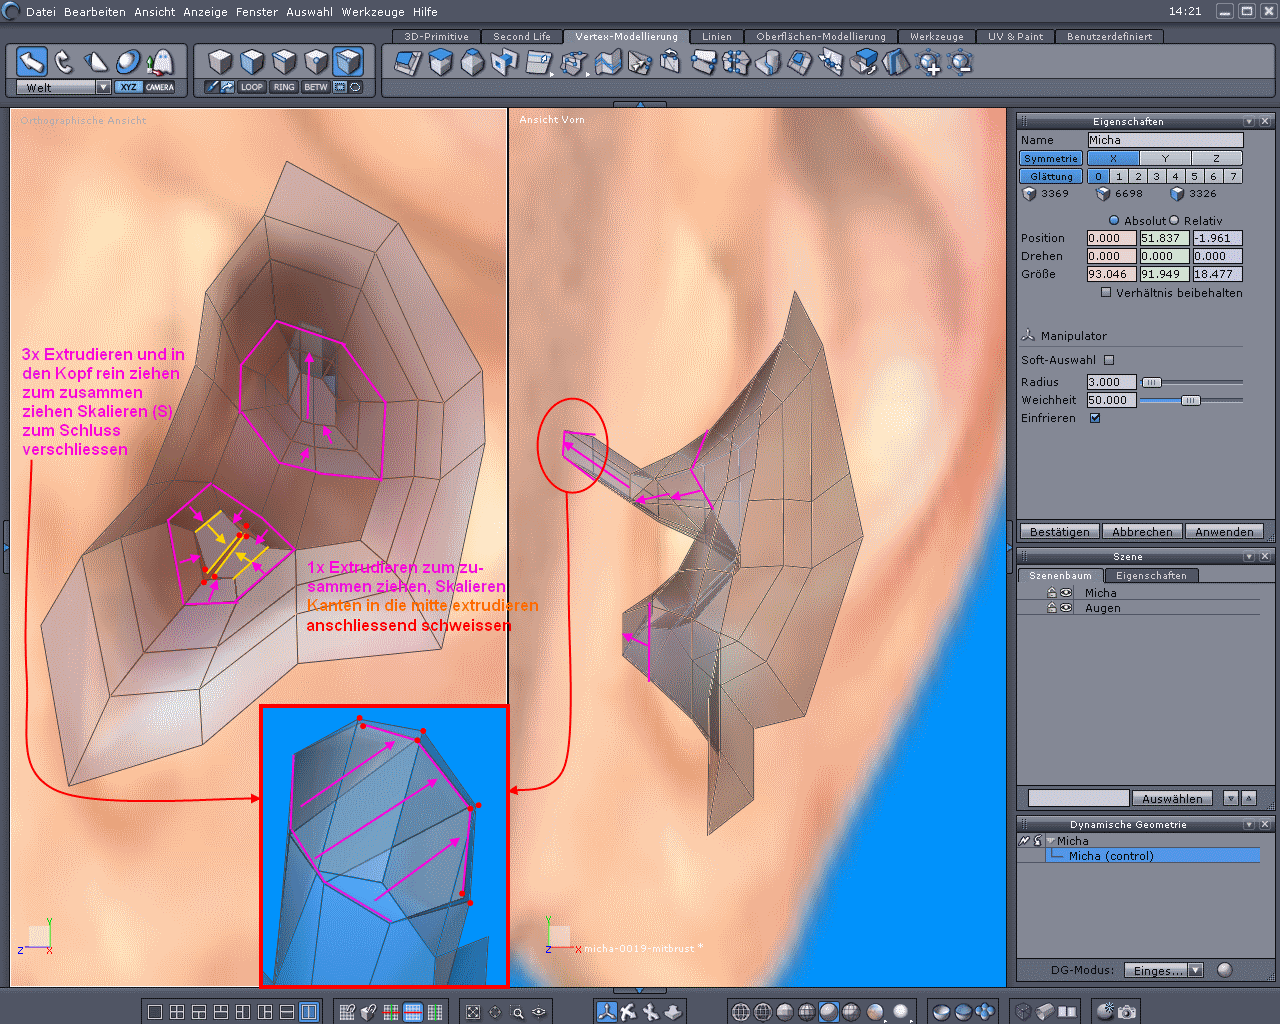Enable the Soft-Auswahl checkbox
Viewport: 1280px width, 1024px height.
[x=1109, y=360]
